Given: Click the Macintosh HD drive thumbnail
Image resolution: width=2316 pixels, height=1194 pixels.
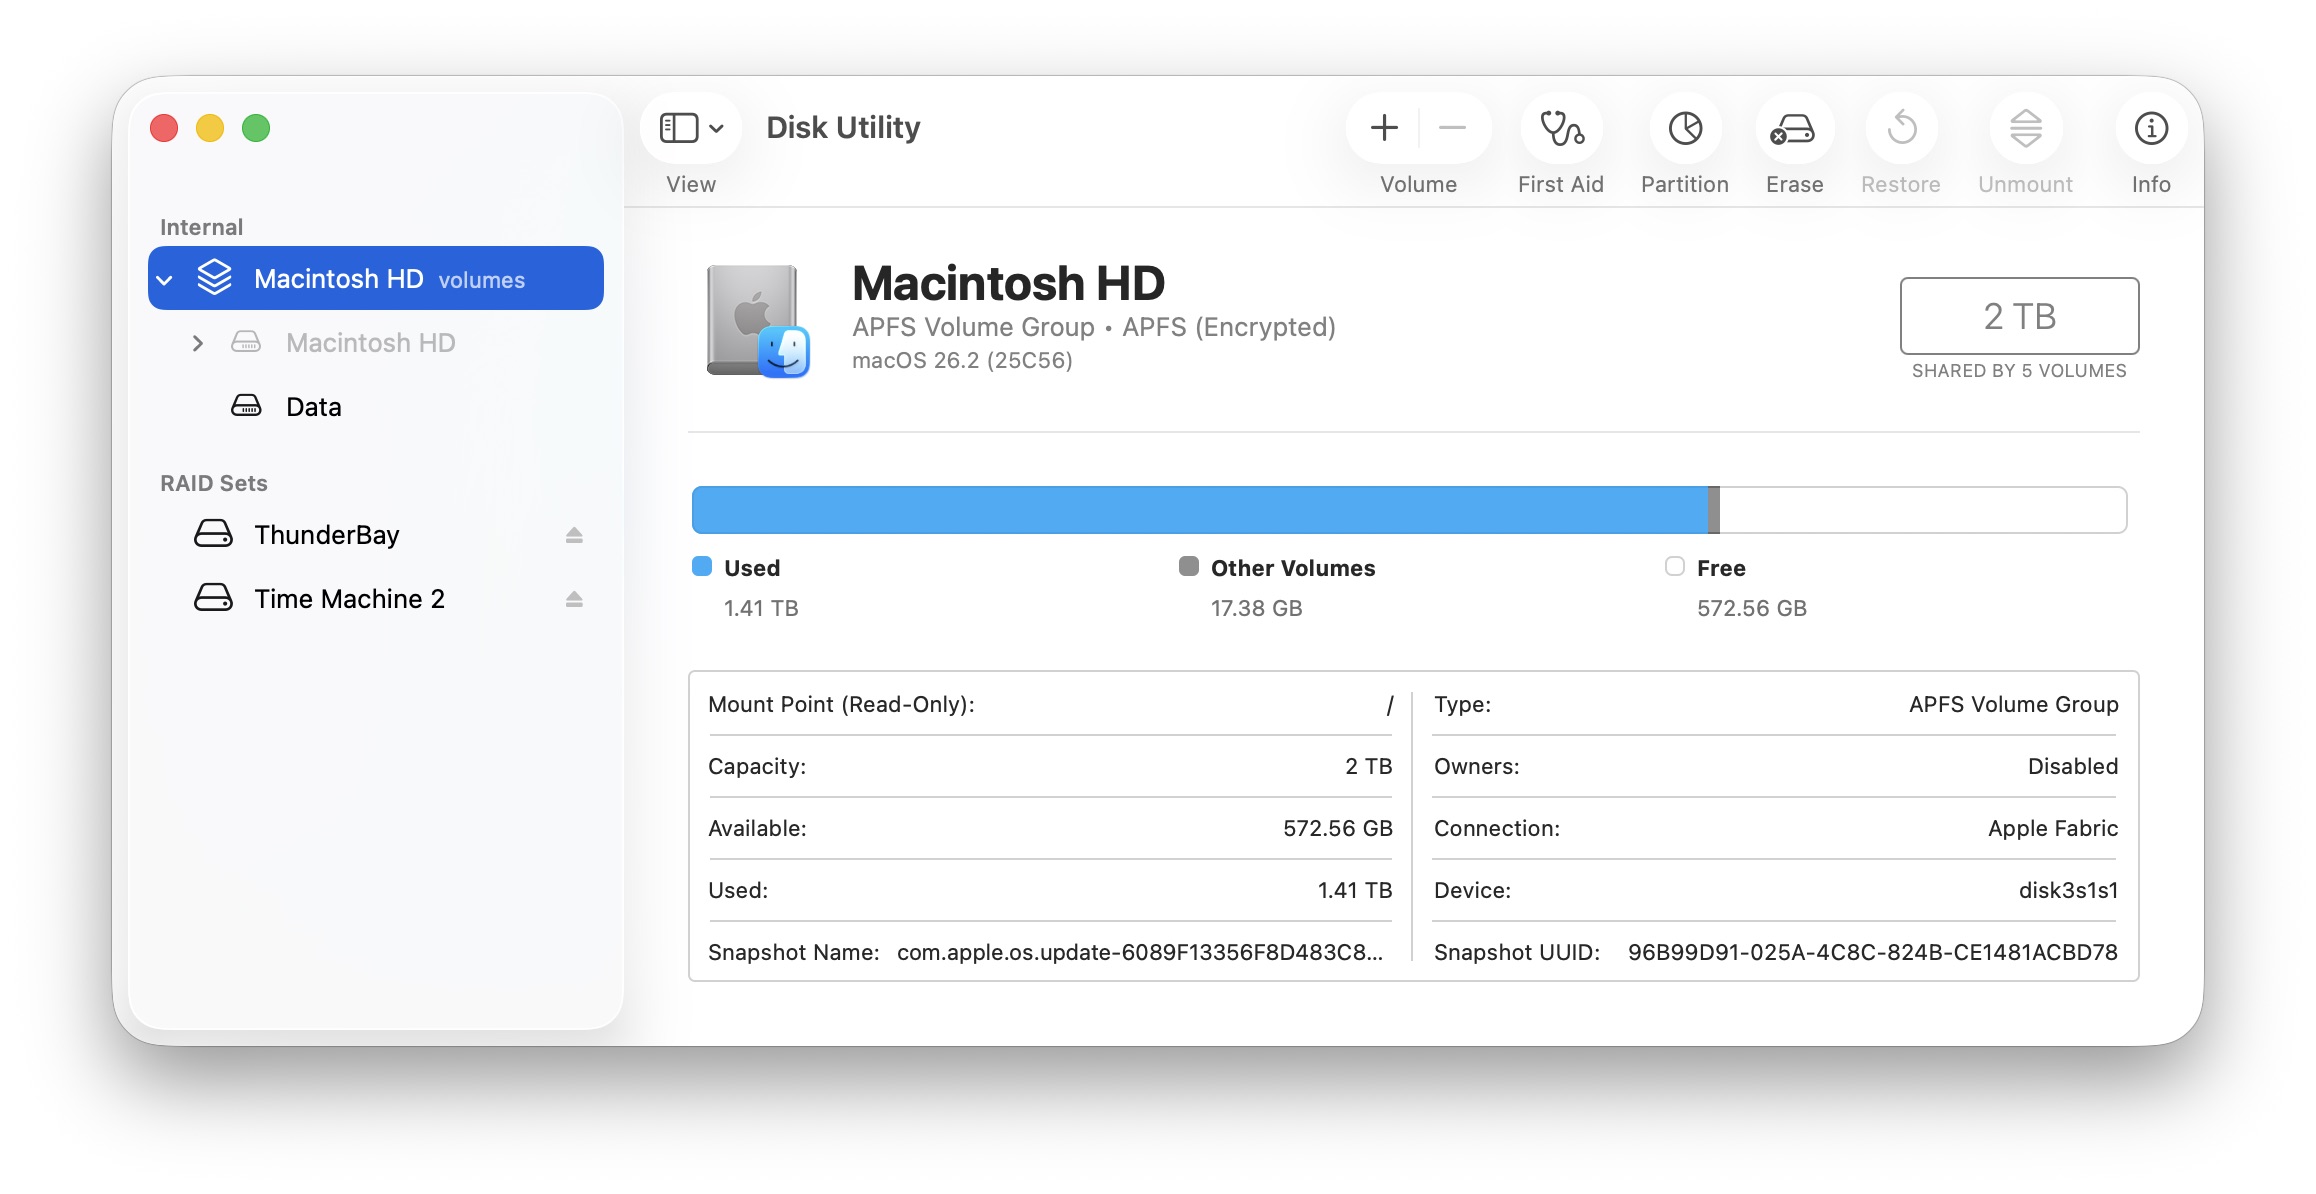Looking at the screenshot, I should (x=757, y=320).
